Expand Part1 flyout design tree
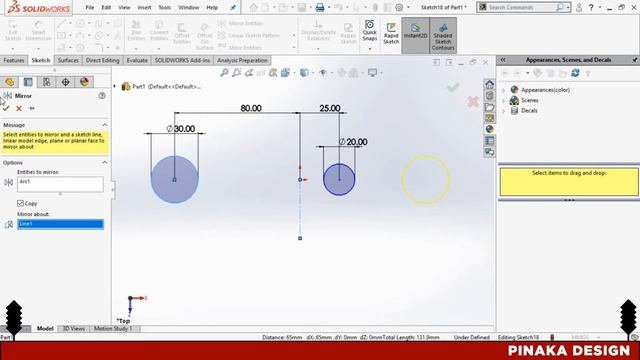This screenshot has width=640, height=360. [x=115, y=87]
